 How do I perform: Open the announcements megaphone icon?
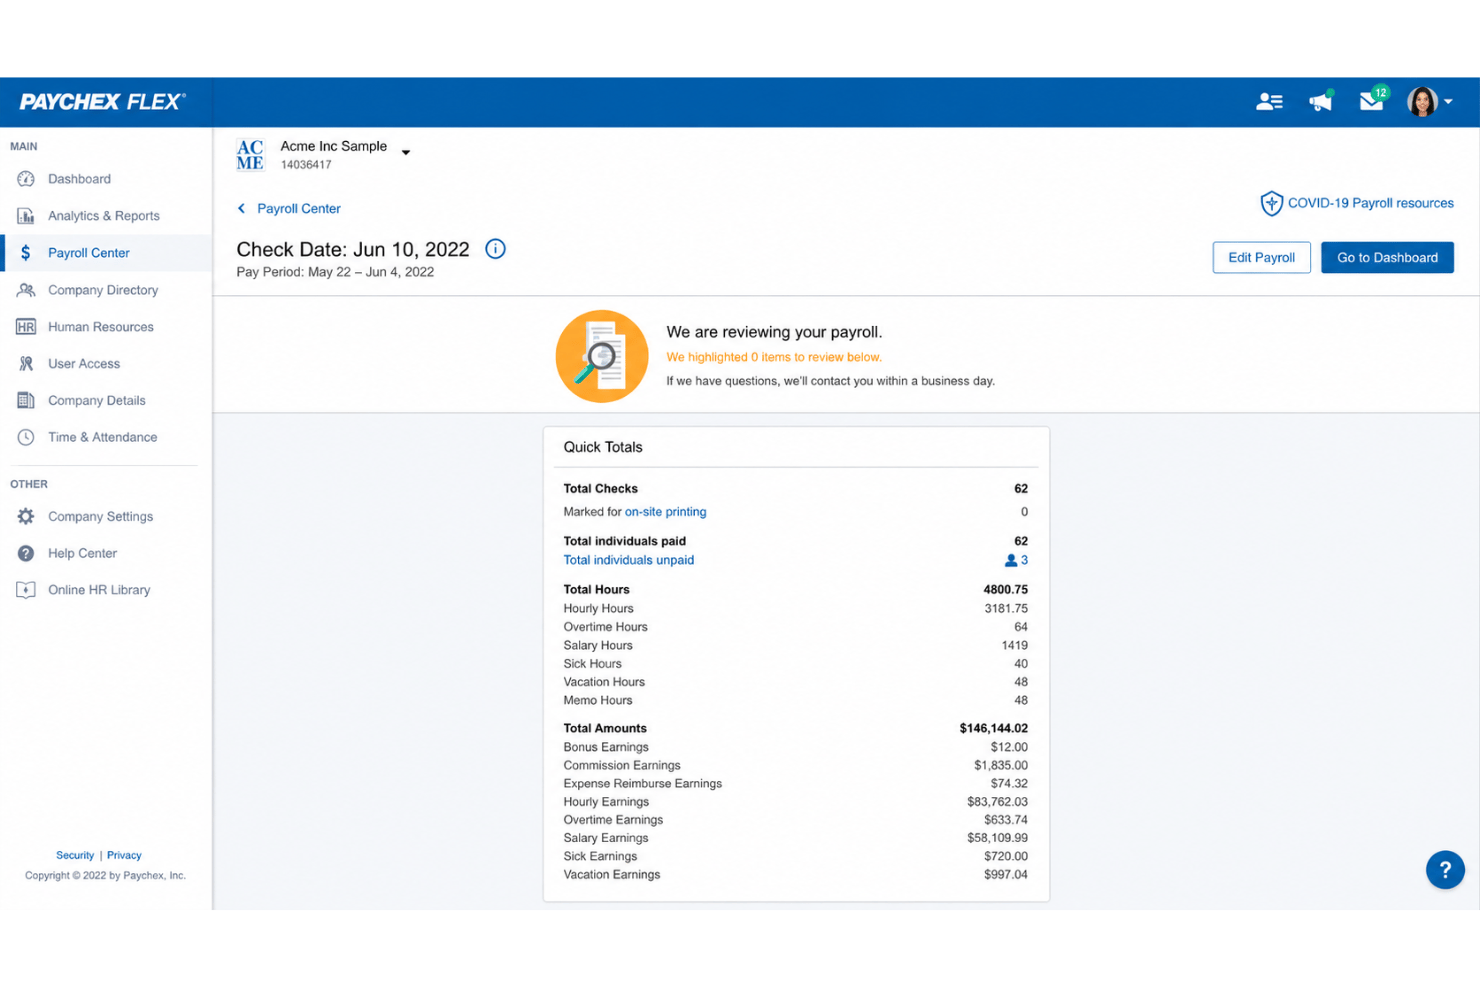(x=1321, y=101)
